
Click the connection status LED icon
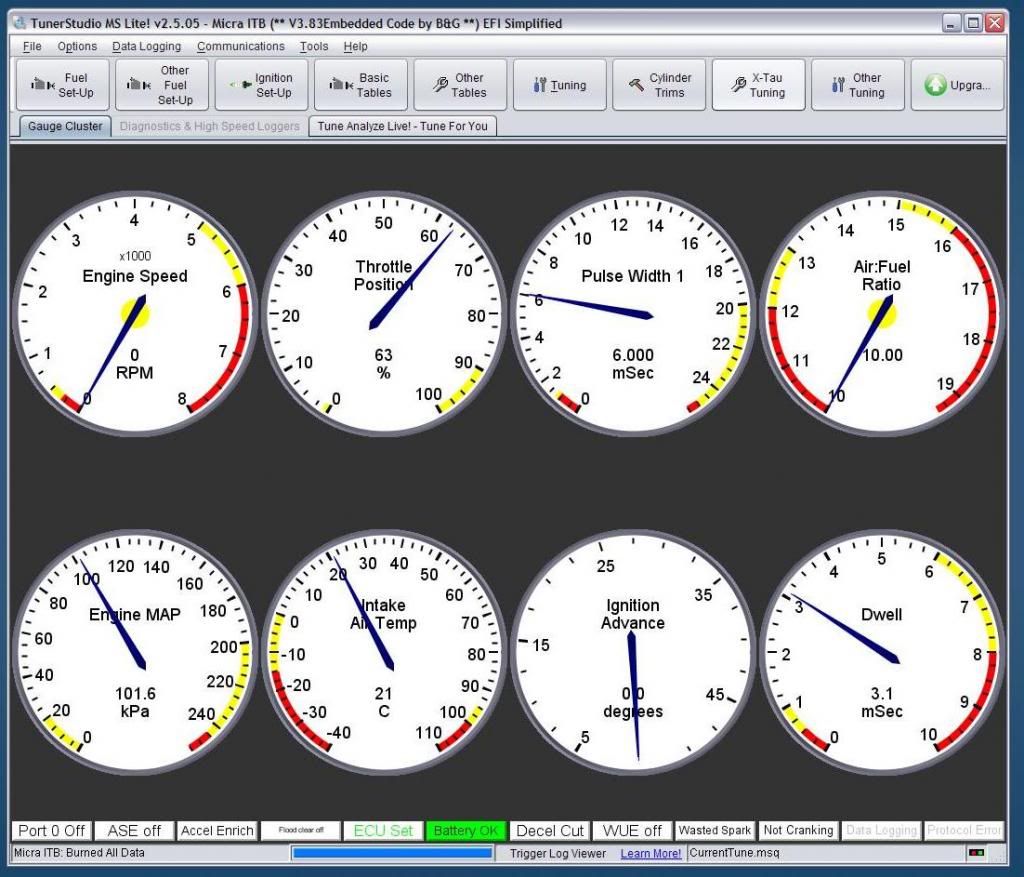(977, 853)
